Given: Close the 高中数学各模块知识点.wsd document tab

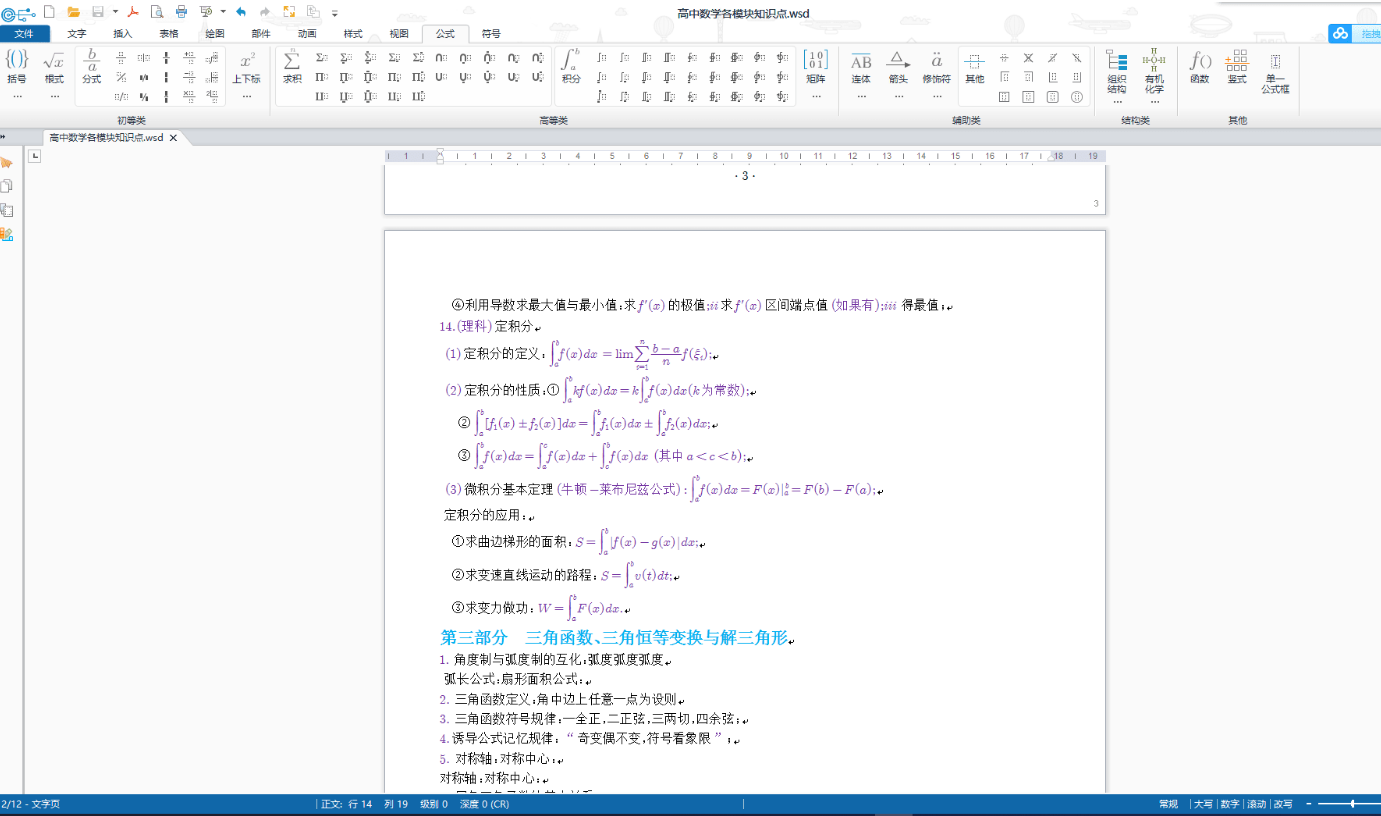Looking at the screenshot, I should click(x=173, y=138).
